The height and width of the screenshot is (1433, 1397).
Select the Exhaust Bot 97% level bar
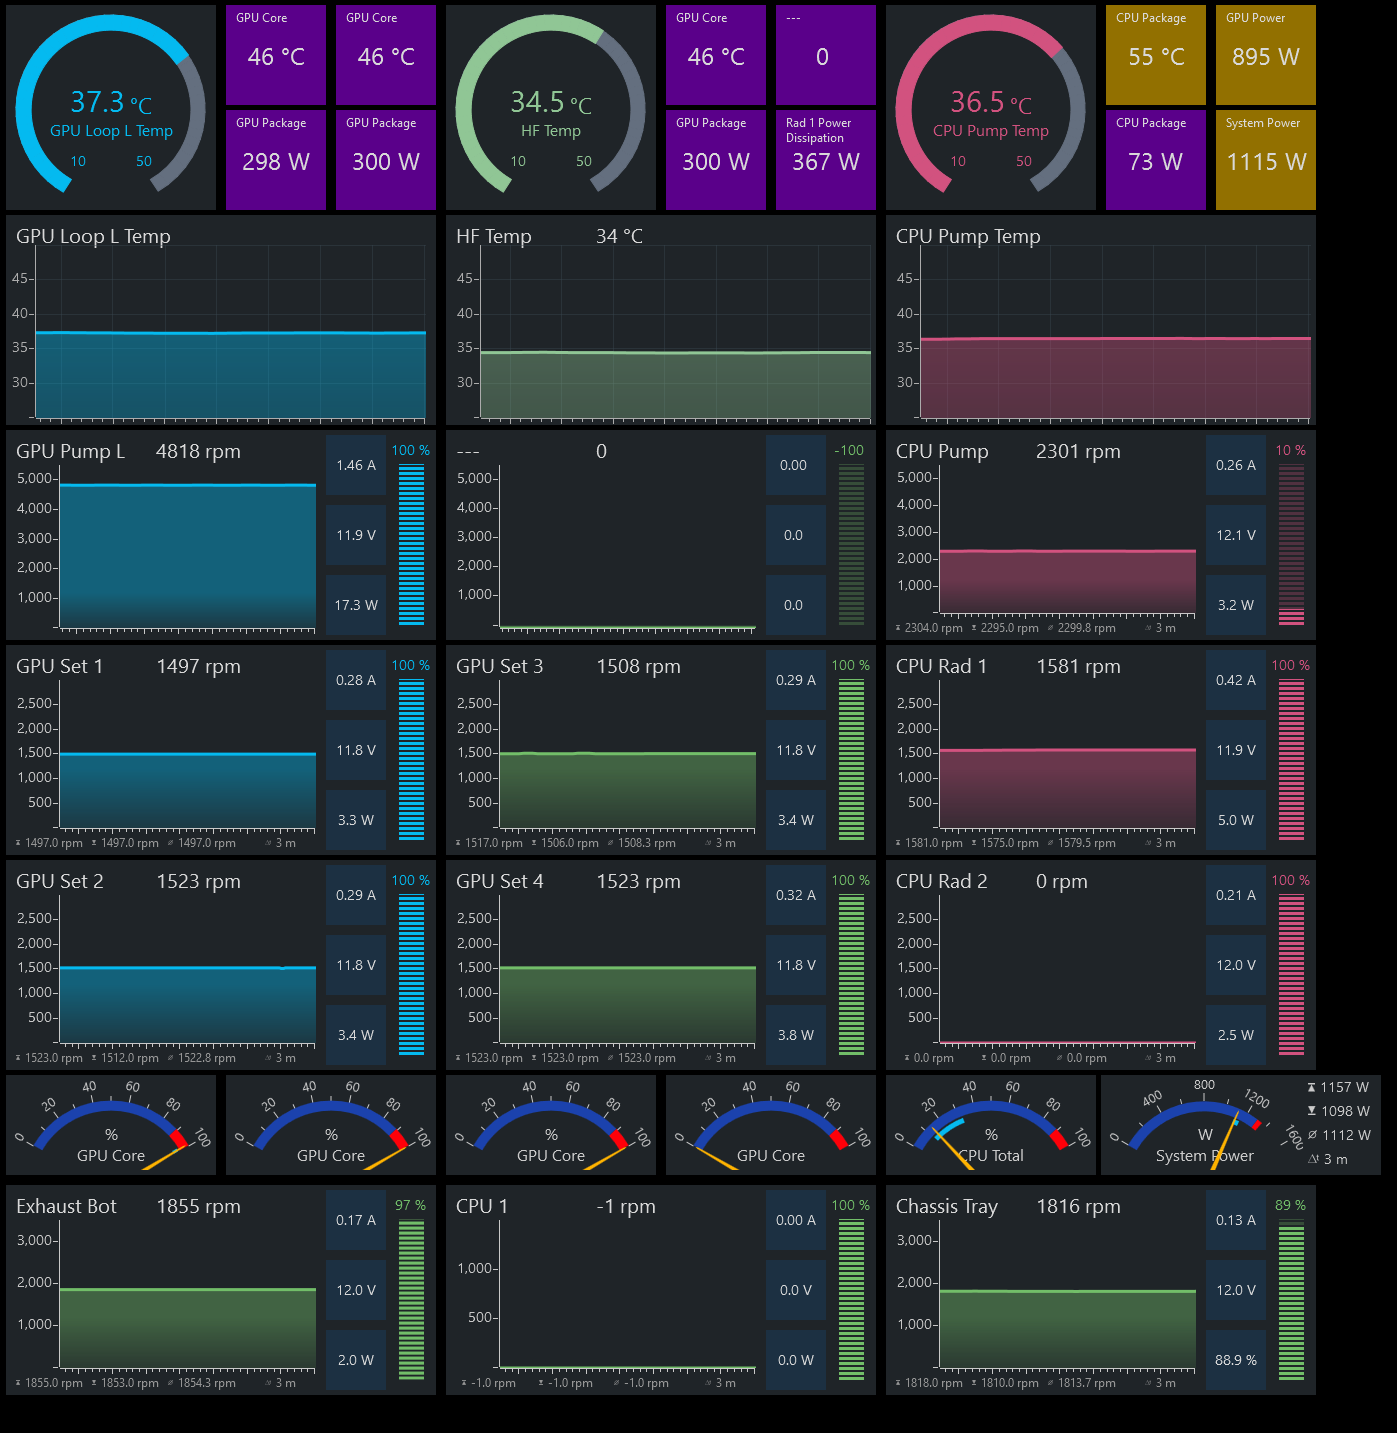(411, 1299)
